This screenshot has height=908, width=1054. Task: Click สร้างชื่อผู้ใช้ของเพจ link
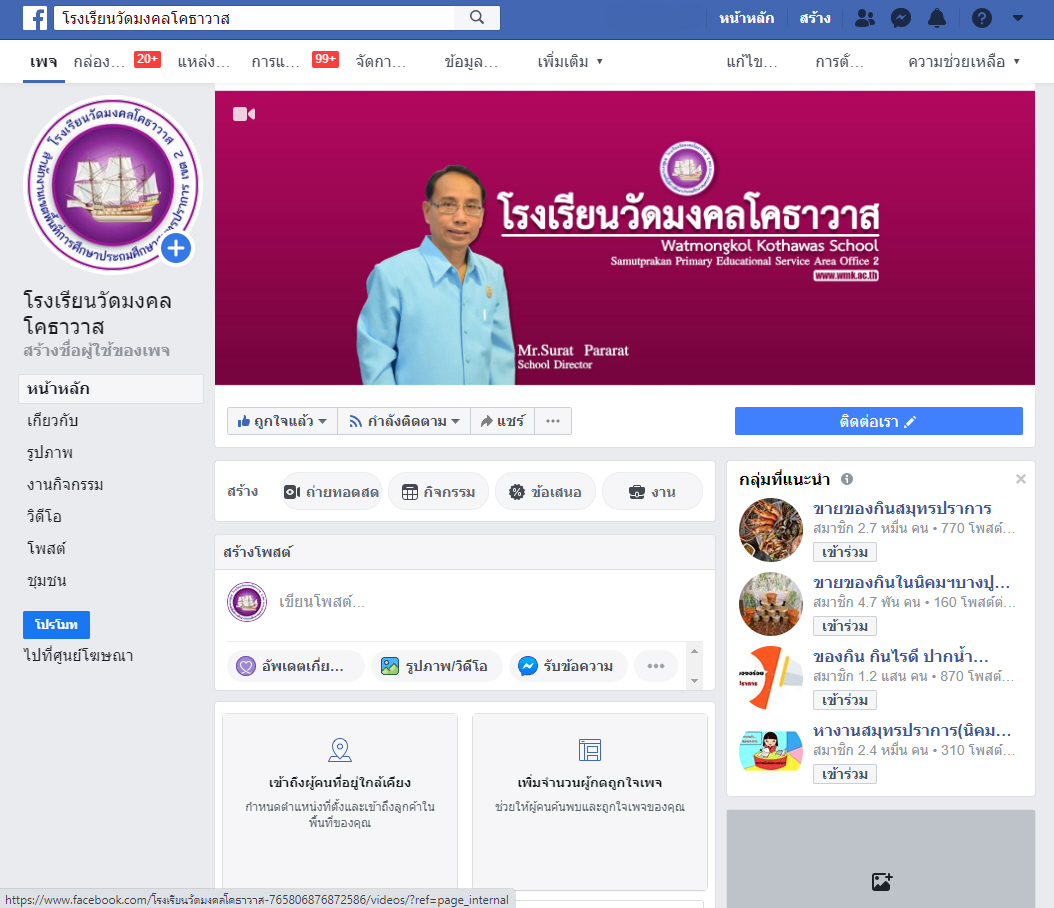[97, 350]
